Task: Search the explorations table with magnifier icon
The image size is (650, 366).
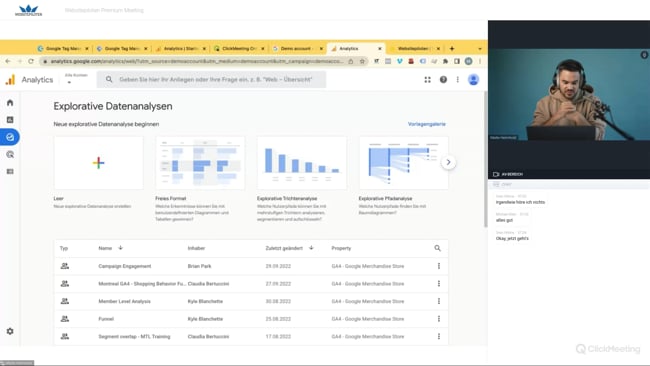Action: click(x=437, y=248)
